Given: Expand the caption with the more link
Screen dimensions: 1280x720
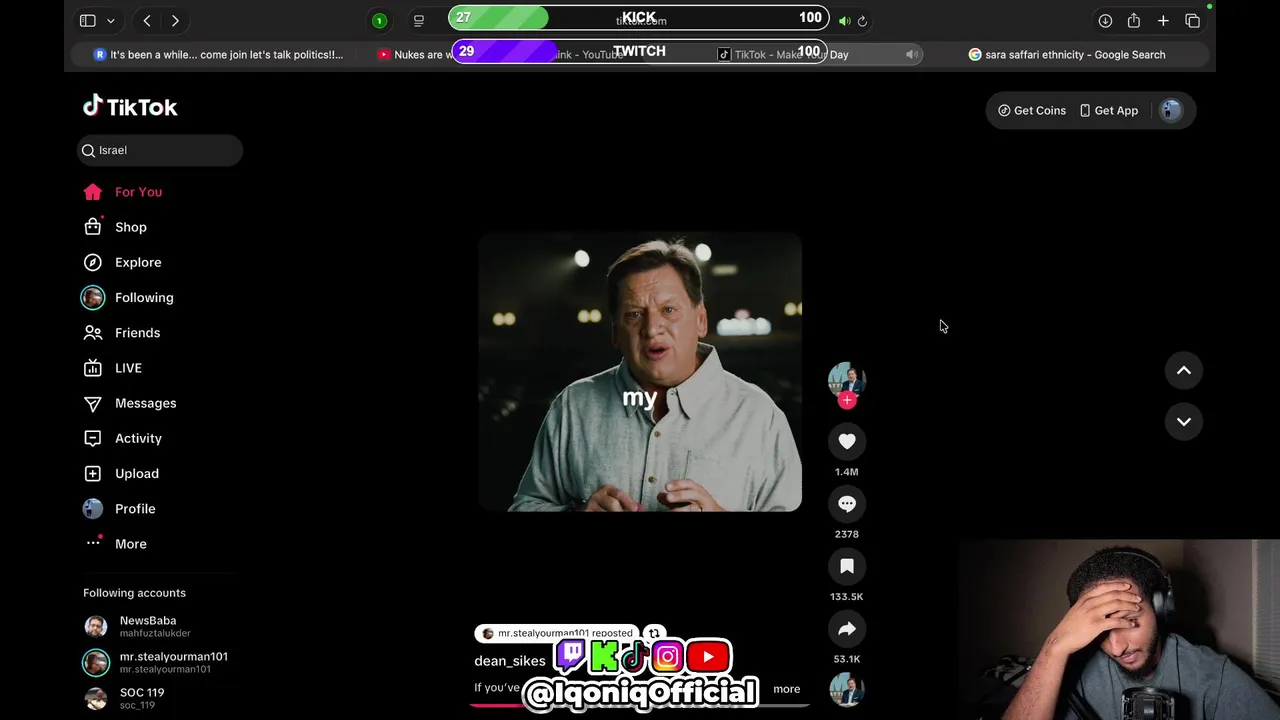Looking at the screenshot, I should (x=786, y=689).
